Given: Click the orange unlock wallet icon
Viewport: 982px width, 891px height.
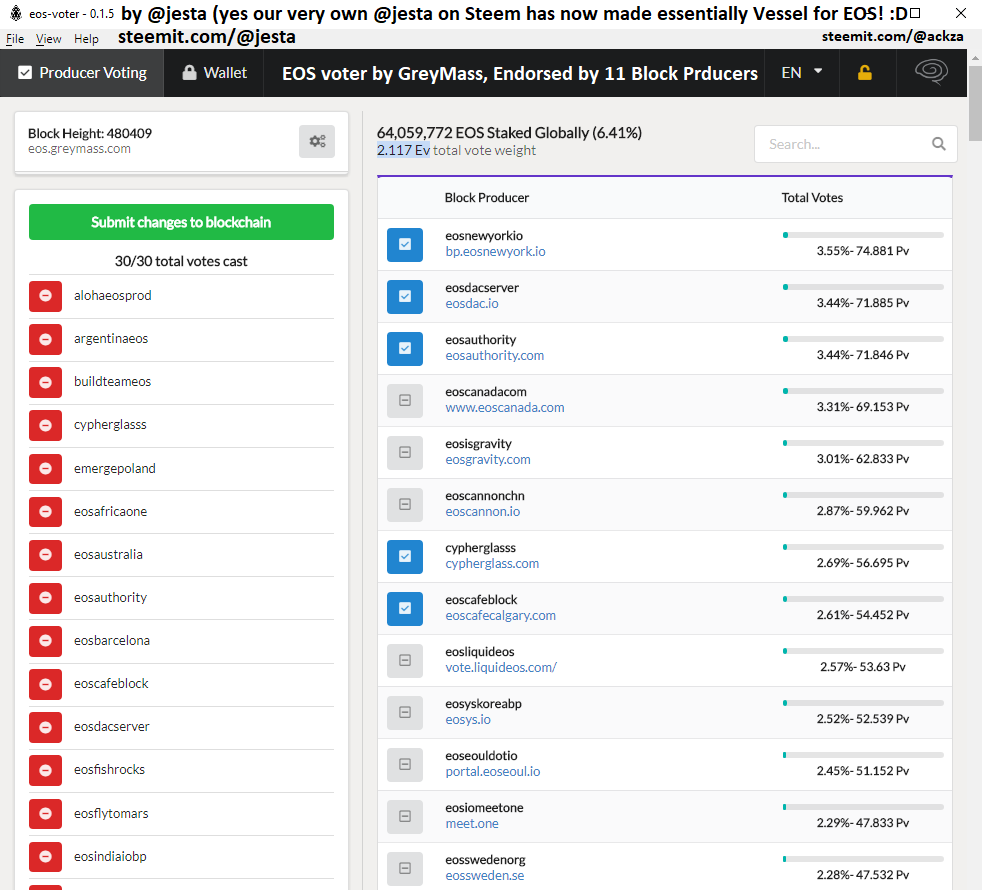Looking at the screenshot, I should point(865,73).
